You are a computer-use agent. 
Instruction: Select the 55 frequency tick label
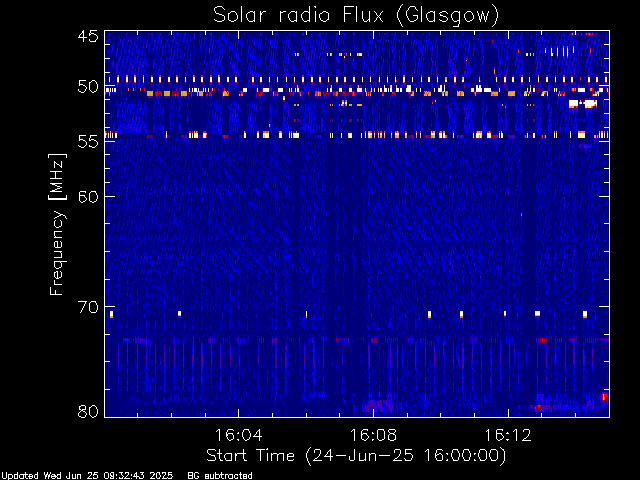point(88,142)
